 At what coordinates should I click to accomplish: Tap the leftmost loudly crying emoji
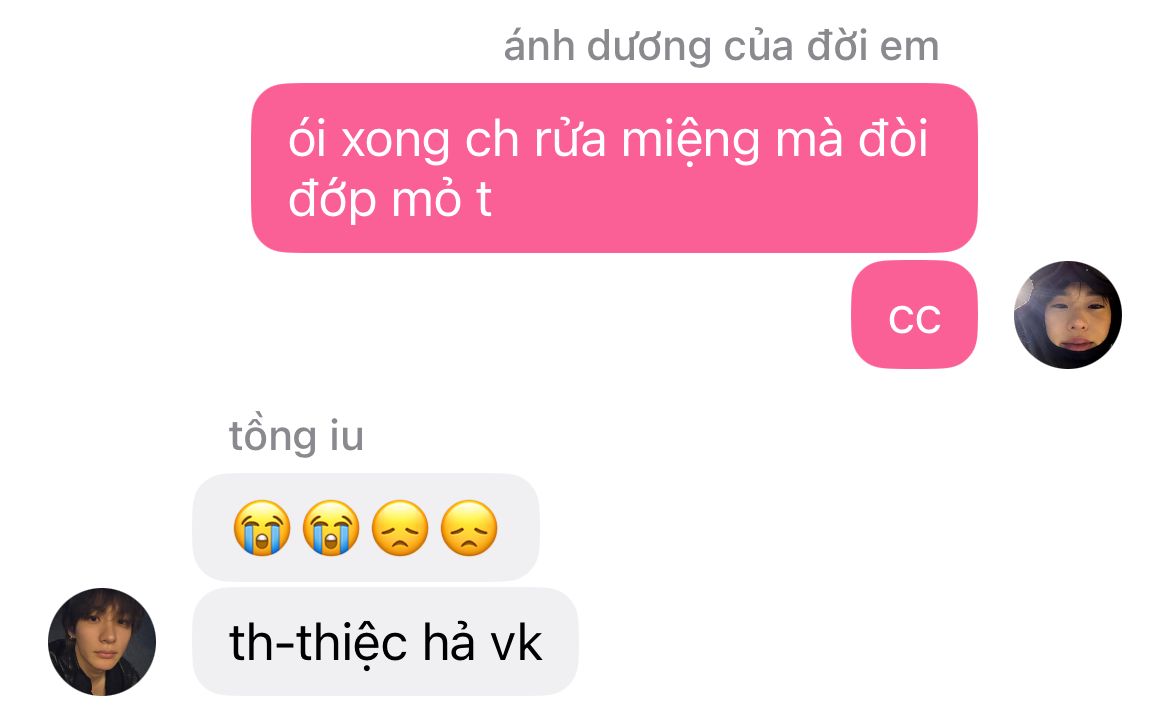(262, 528)
